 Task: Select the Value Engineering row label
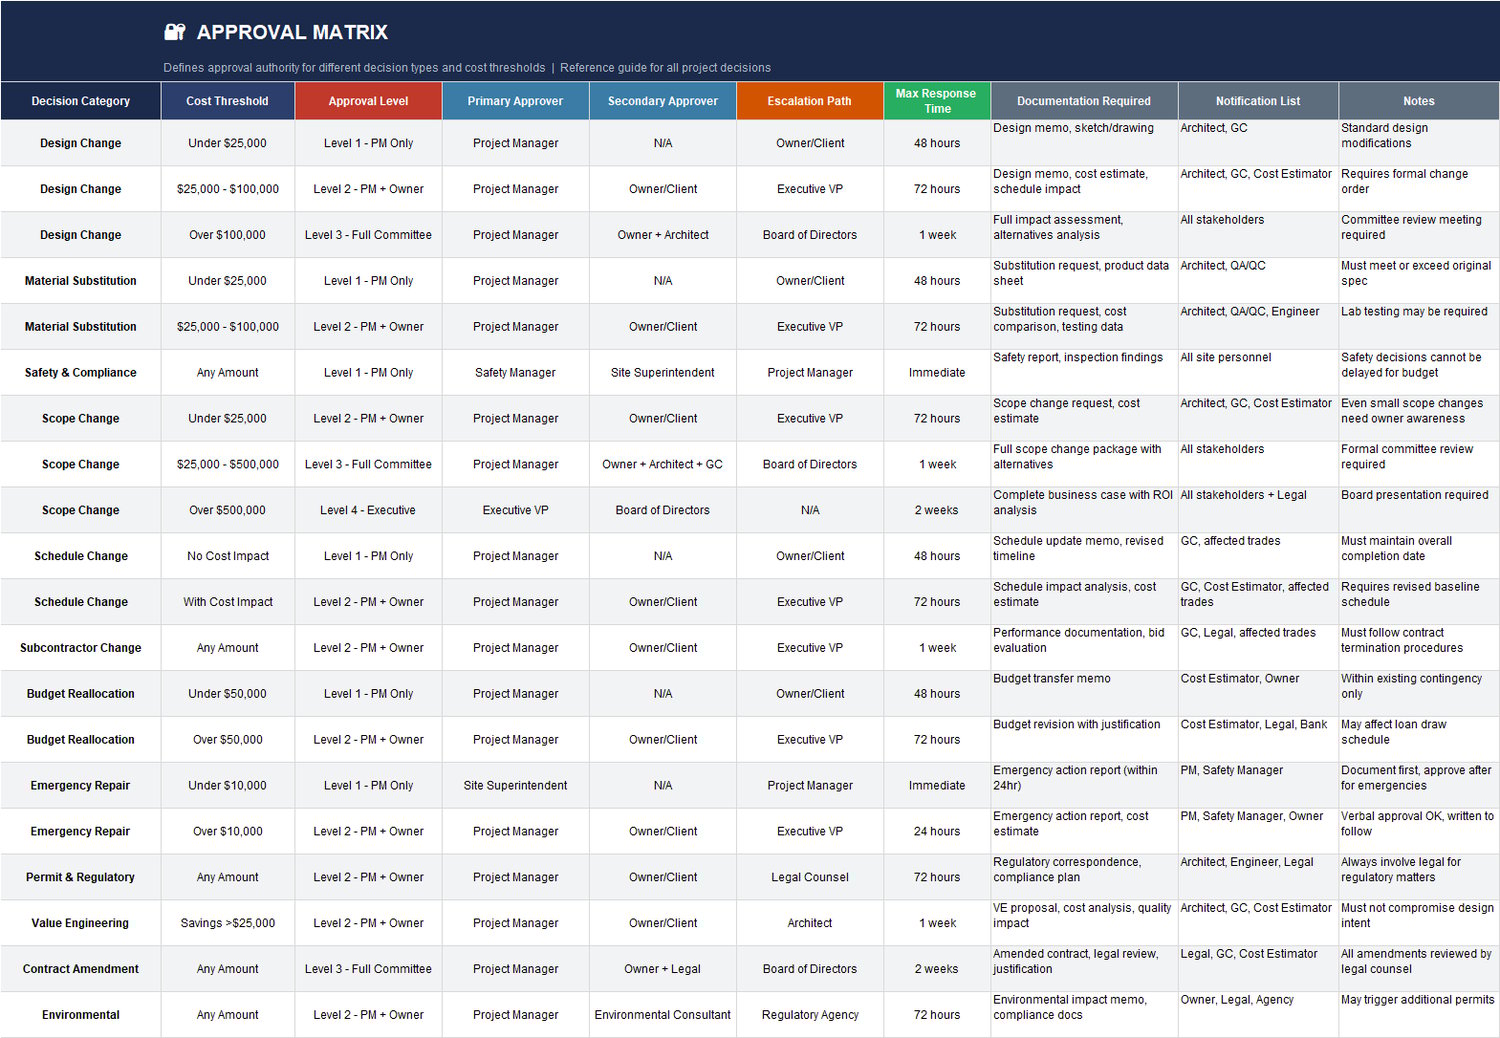pos(80,922)
